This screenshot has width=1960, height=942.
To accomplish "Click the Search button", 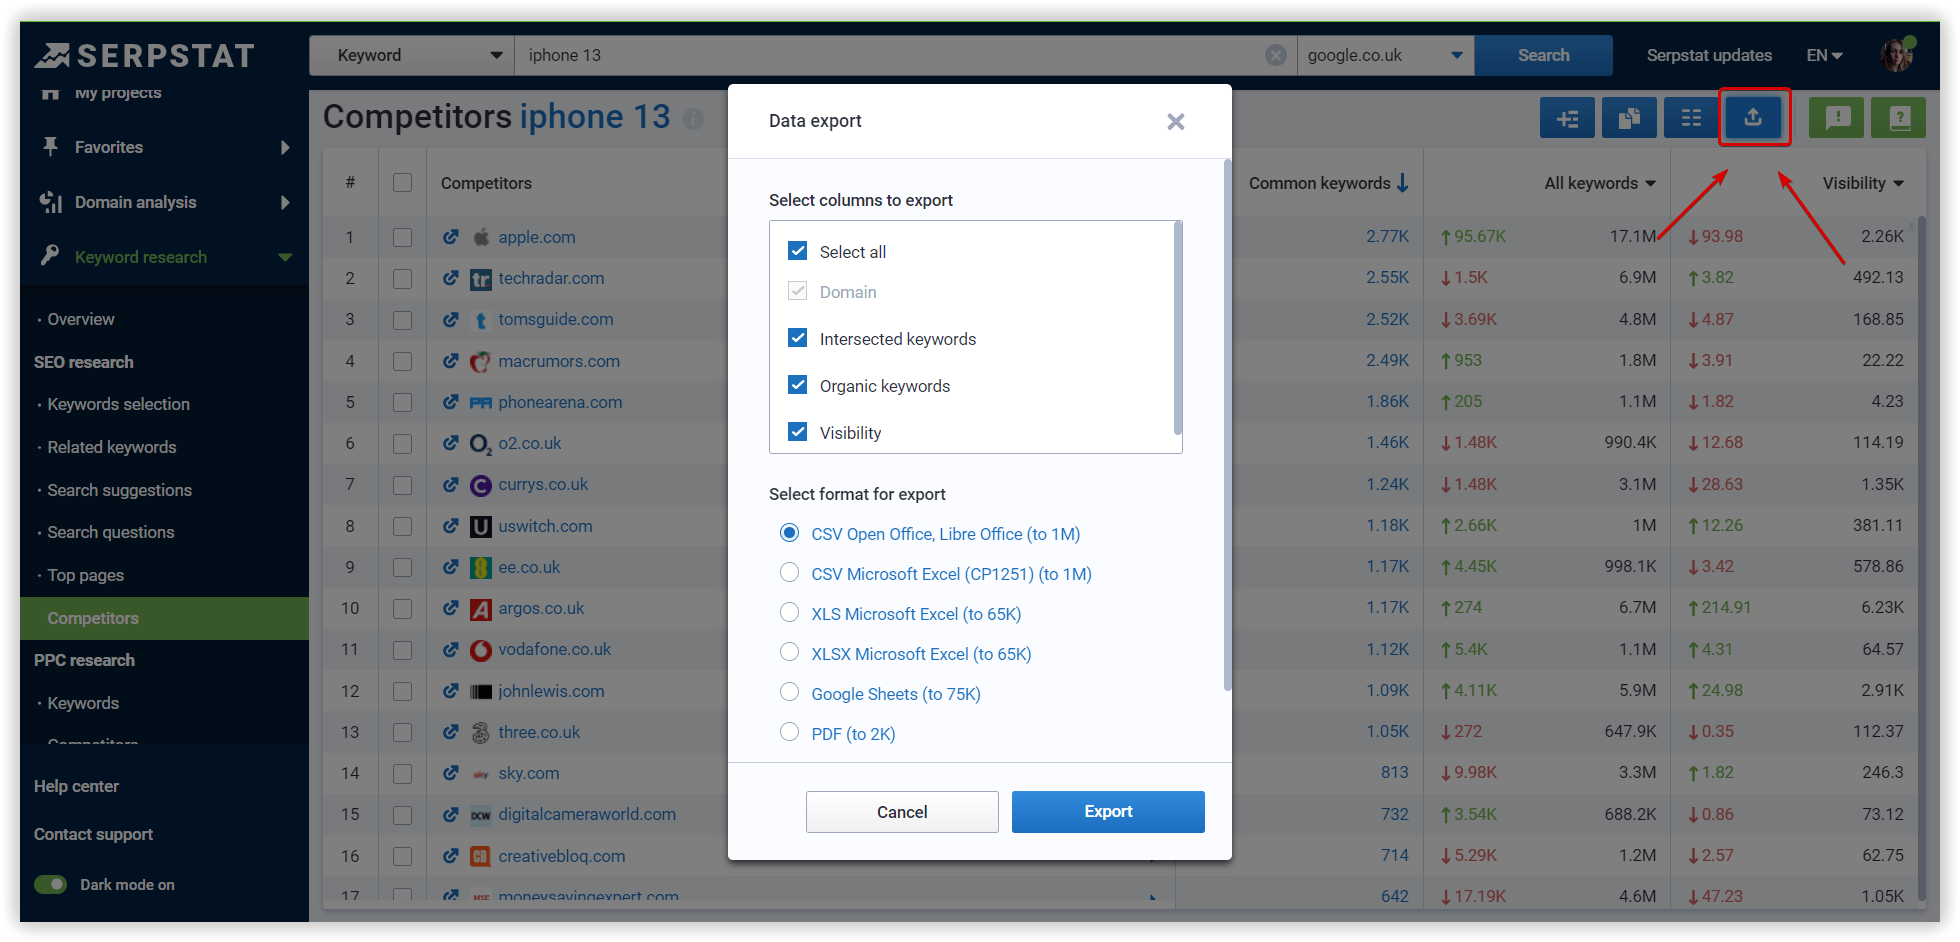I will [x=1543, y=55].
